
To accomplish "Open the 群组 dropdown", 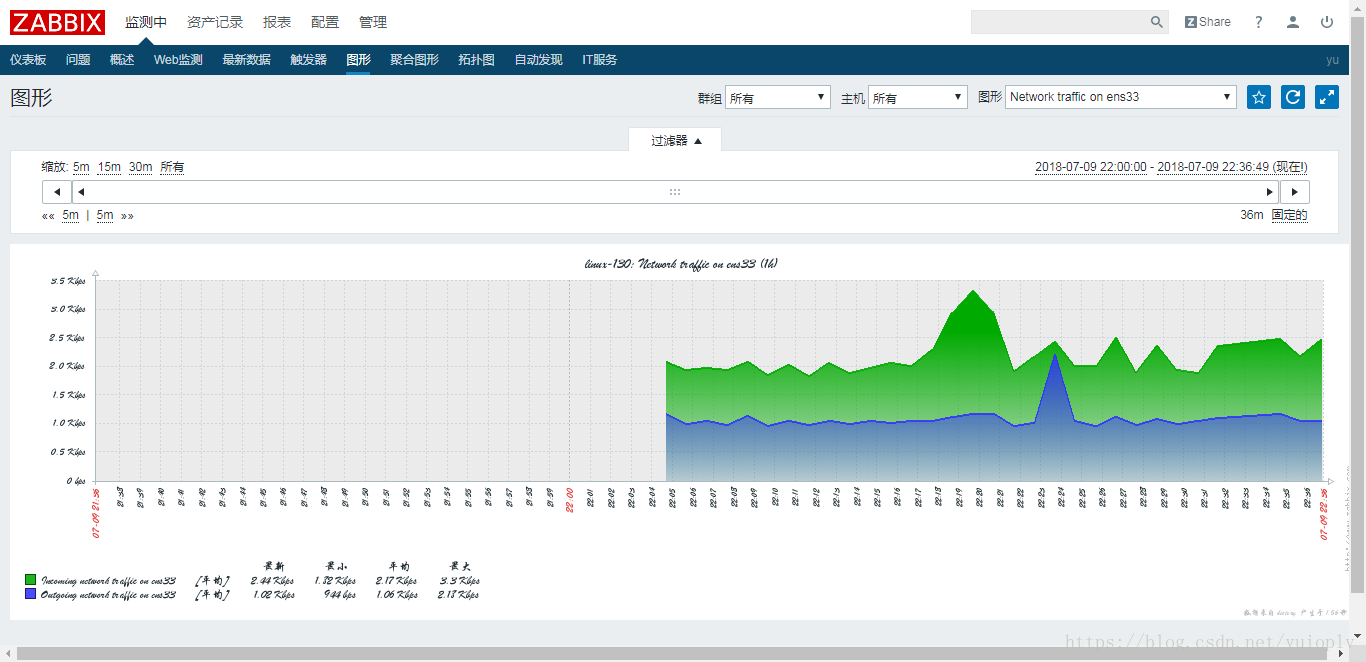I will tap(778, 97).
